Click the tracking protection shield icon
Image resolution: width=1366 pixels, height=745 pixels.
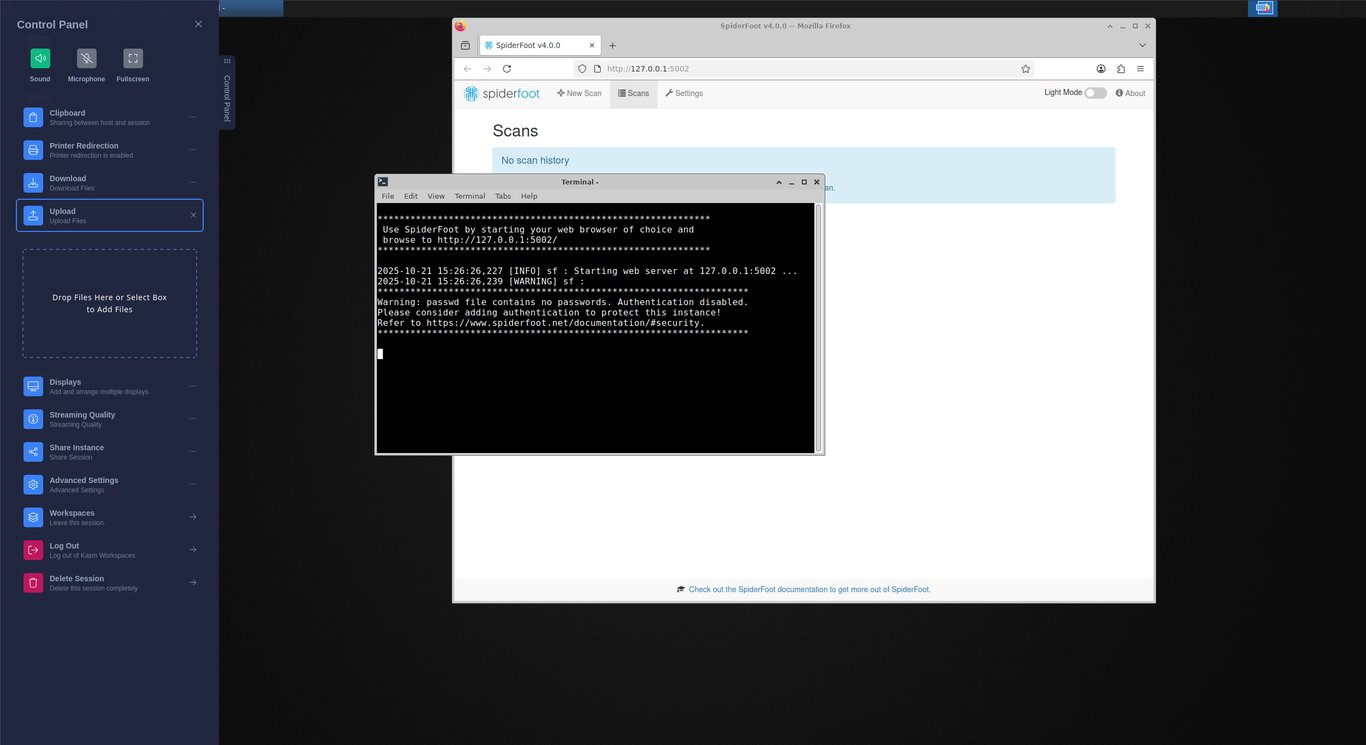pos(582,69)
